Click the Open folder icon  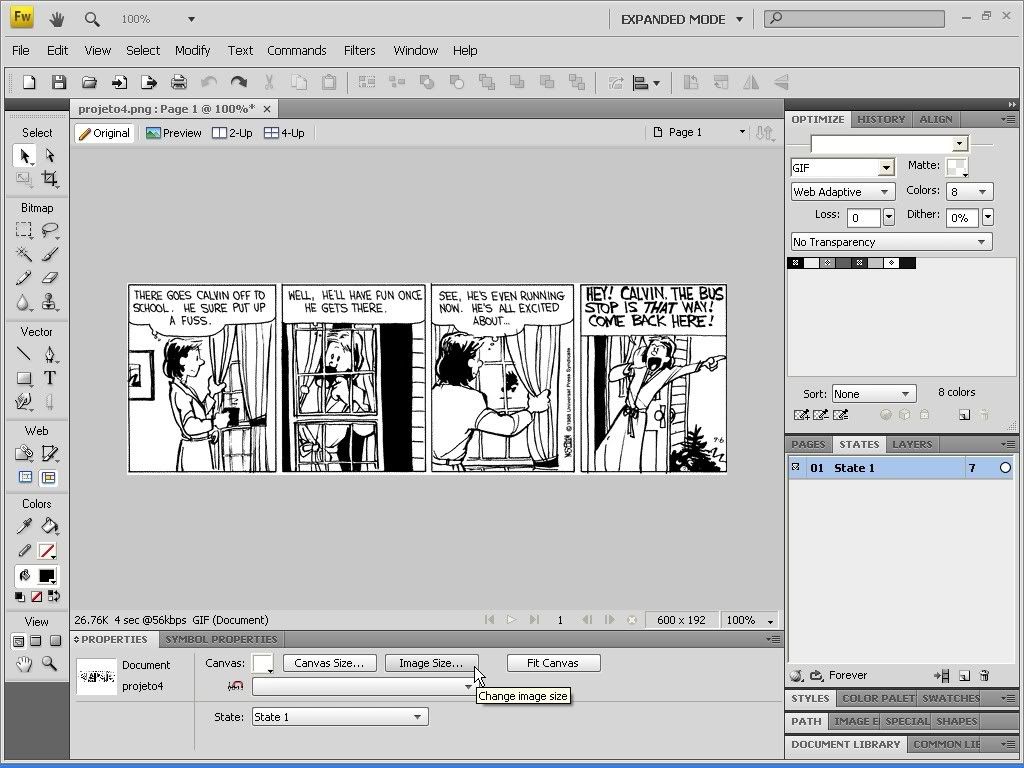point(89,82)
